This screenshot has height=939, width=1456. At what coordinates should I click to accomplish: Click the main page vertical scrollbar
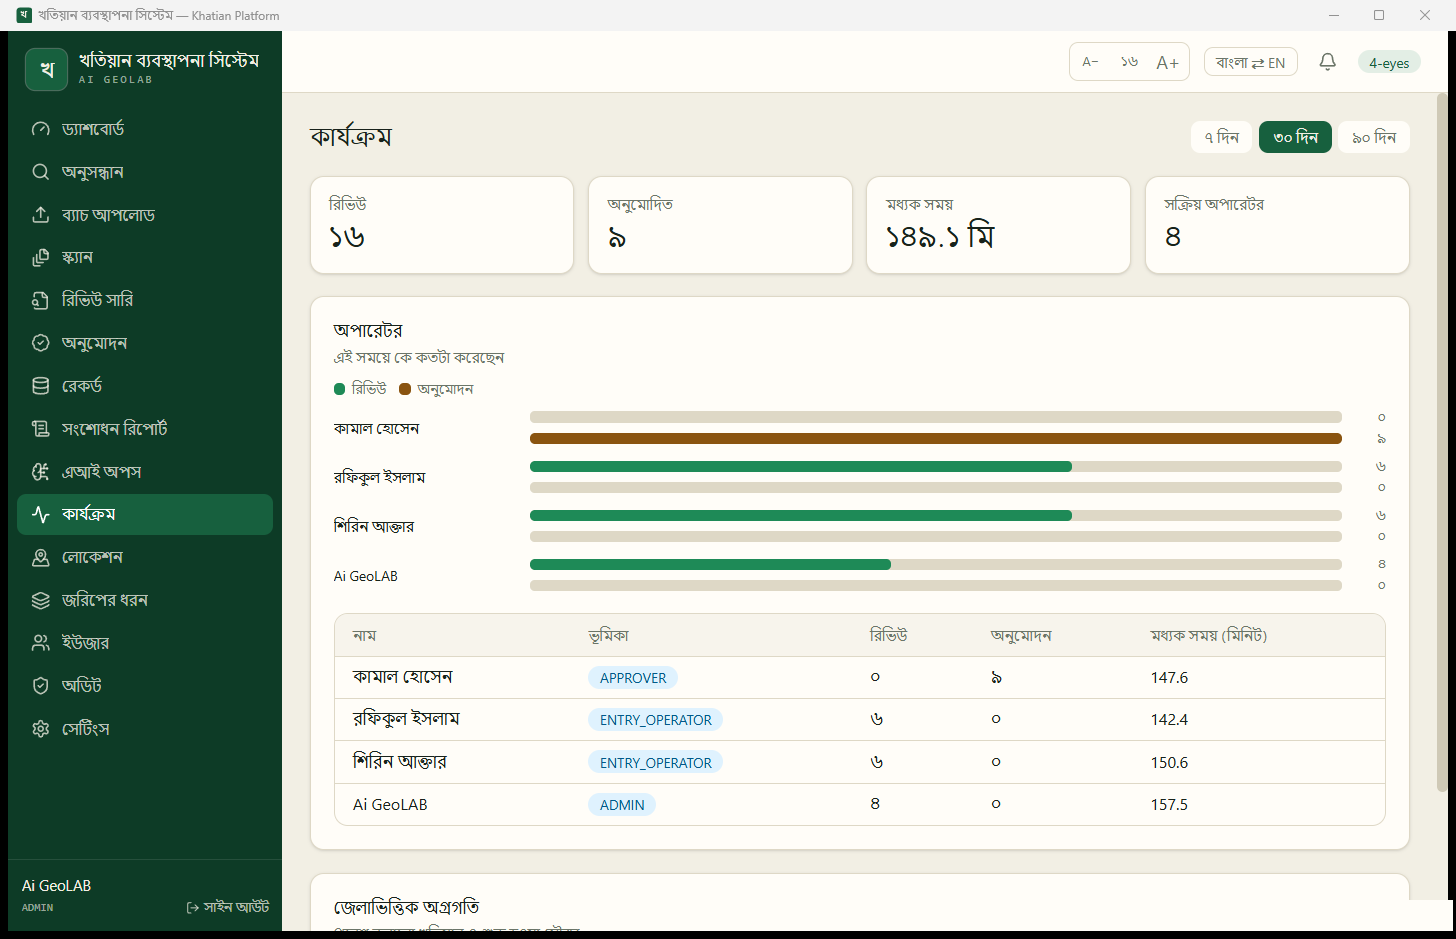[x=1441, y=442]
